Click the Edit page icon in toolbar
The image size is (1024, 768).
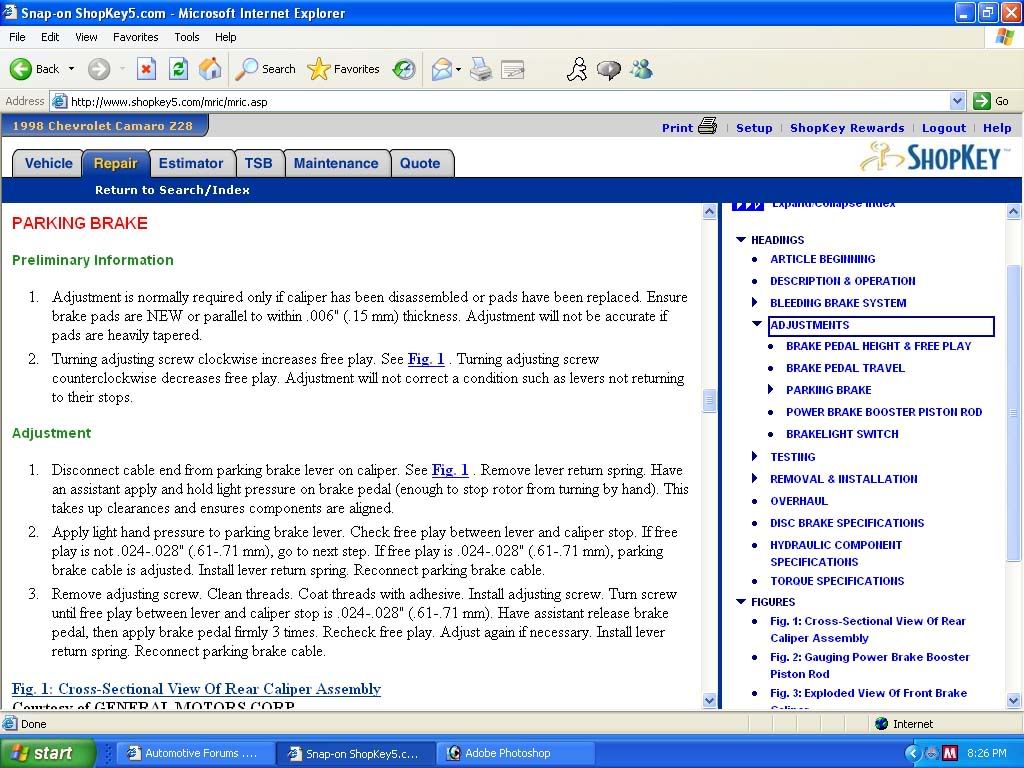513,69
